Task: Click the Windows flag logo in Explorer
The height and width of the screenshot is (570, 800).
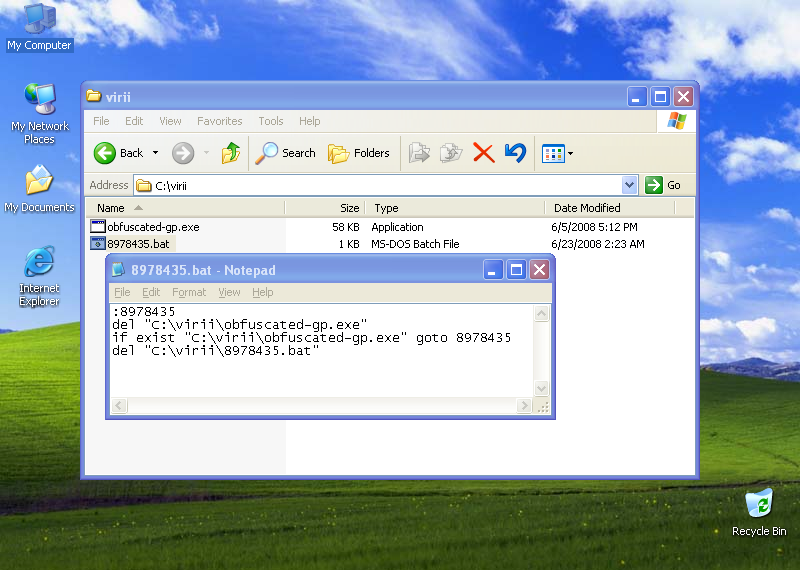Action: (677, 121)
